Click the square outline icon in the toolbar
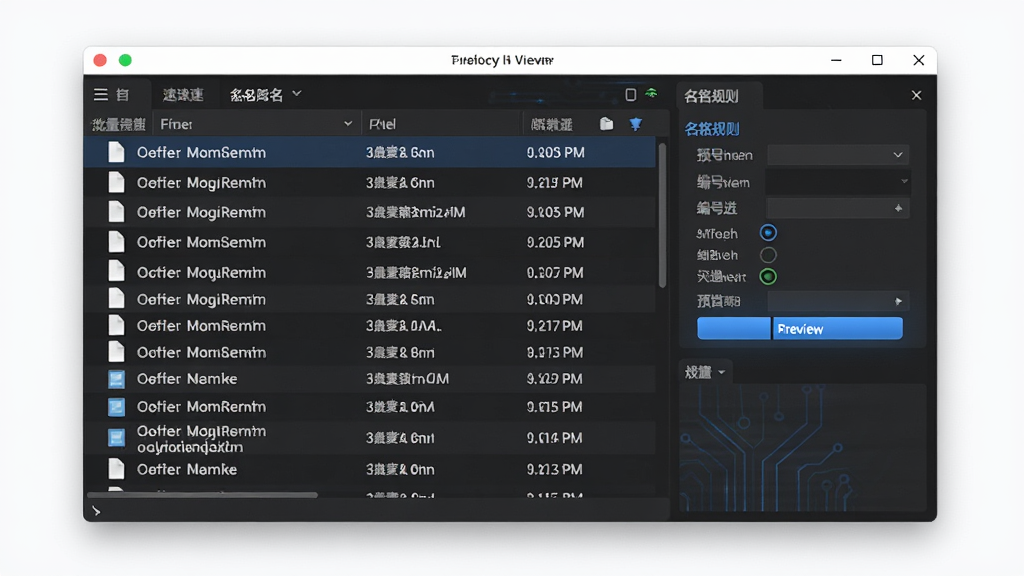 point(630,95)
